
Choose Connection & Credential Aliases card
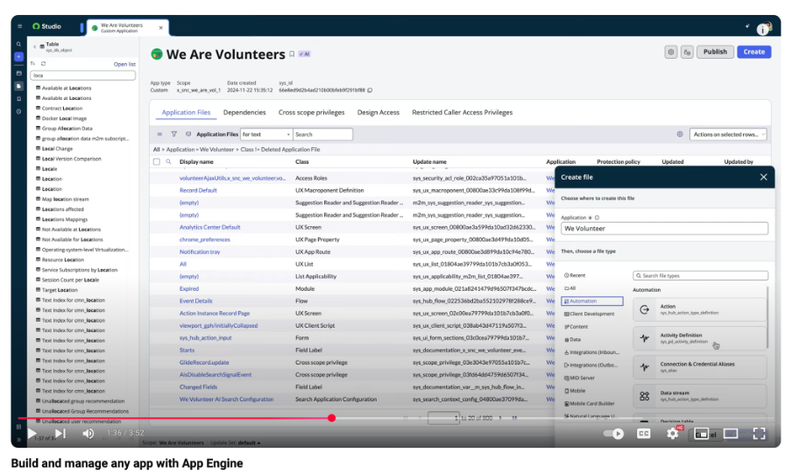pyautogui.click(x=700, y=367)
